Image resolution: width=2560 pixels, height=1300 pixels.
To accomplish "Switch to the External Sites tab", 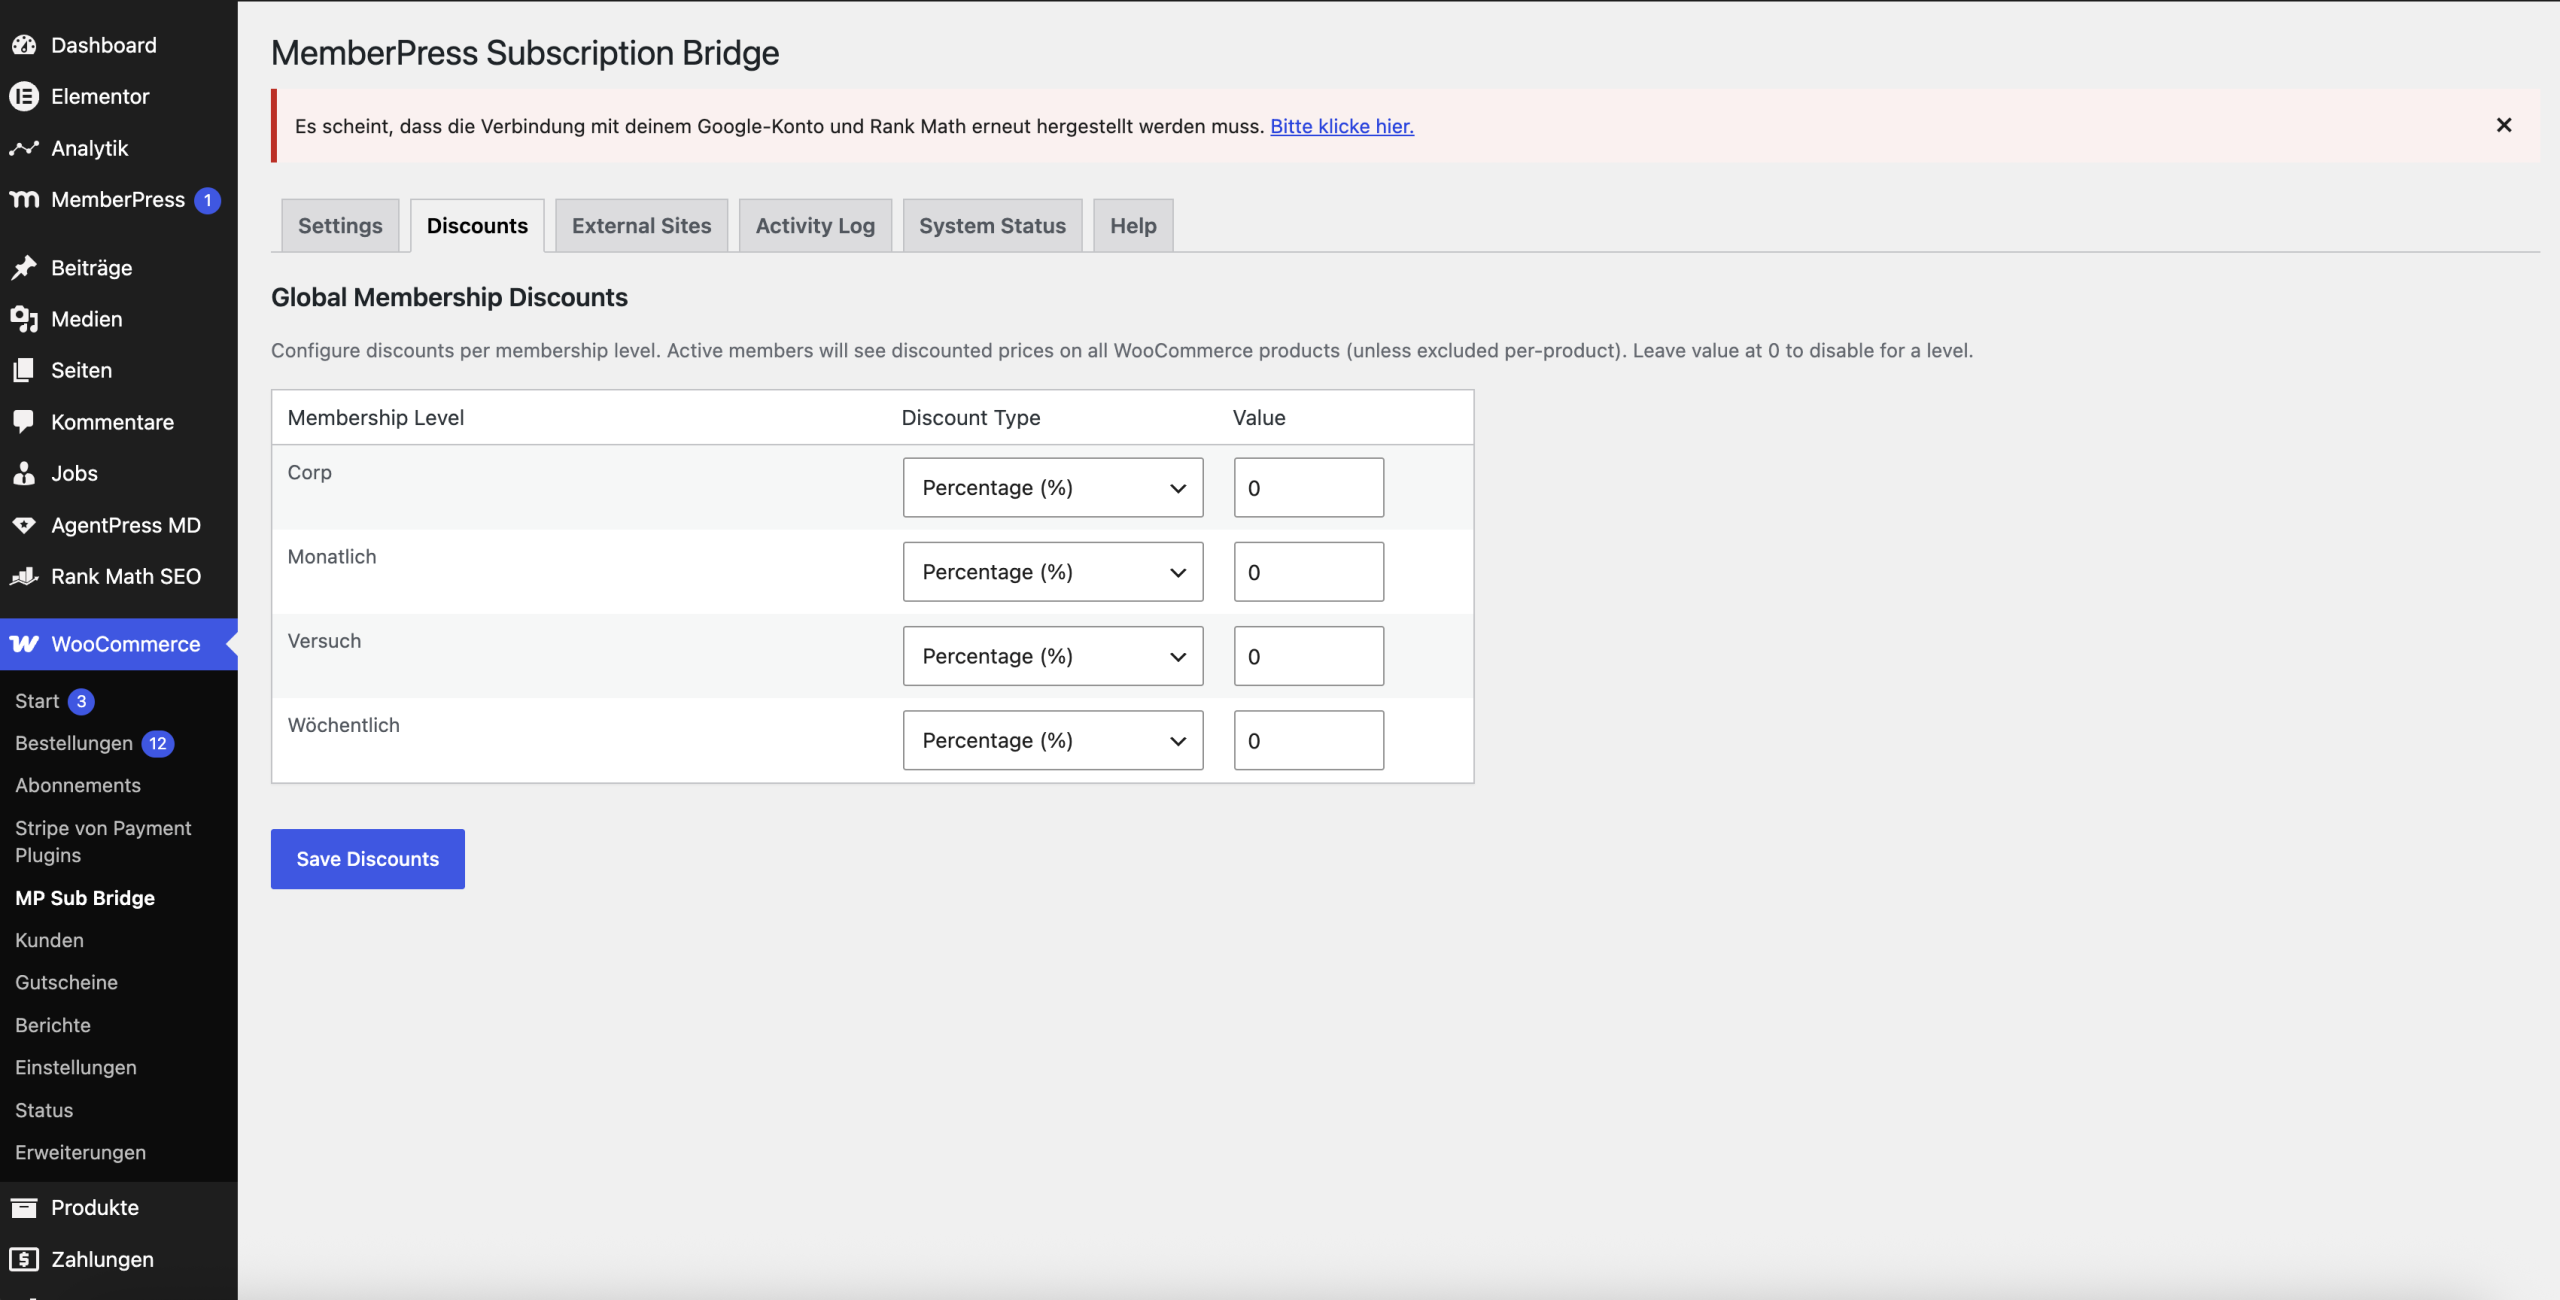I will pos(641,225).
